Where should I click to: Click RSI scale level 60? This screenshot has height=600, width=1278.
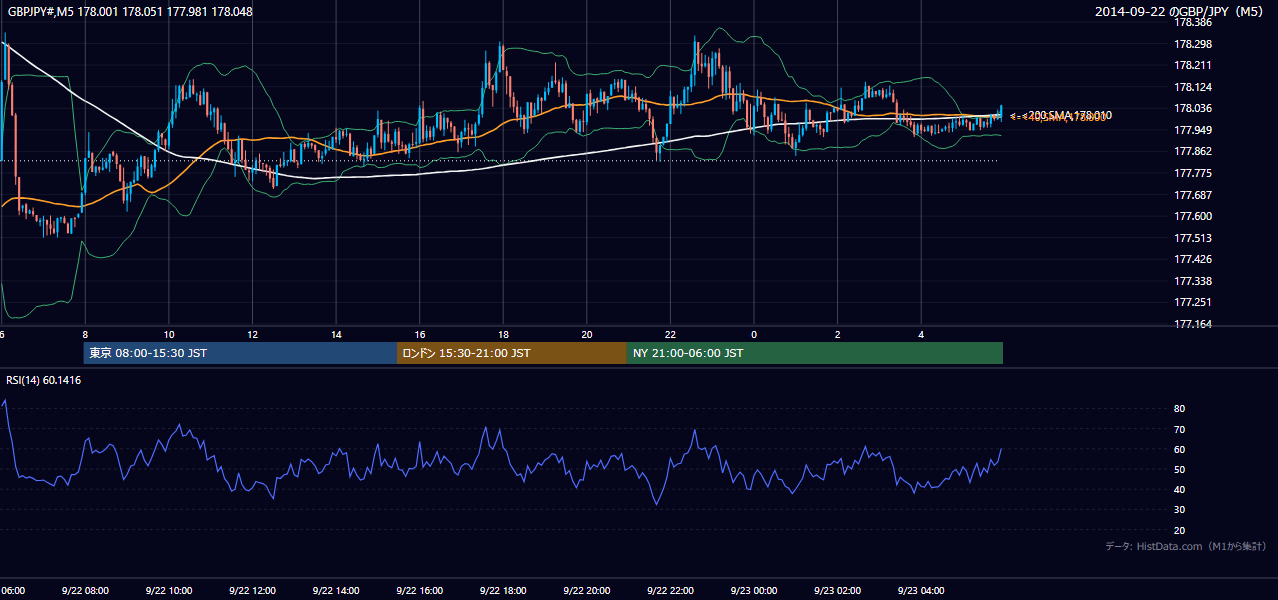(1180, 449)
